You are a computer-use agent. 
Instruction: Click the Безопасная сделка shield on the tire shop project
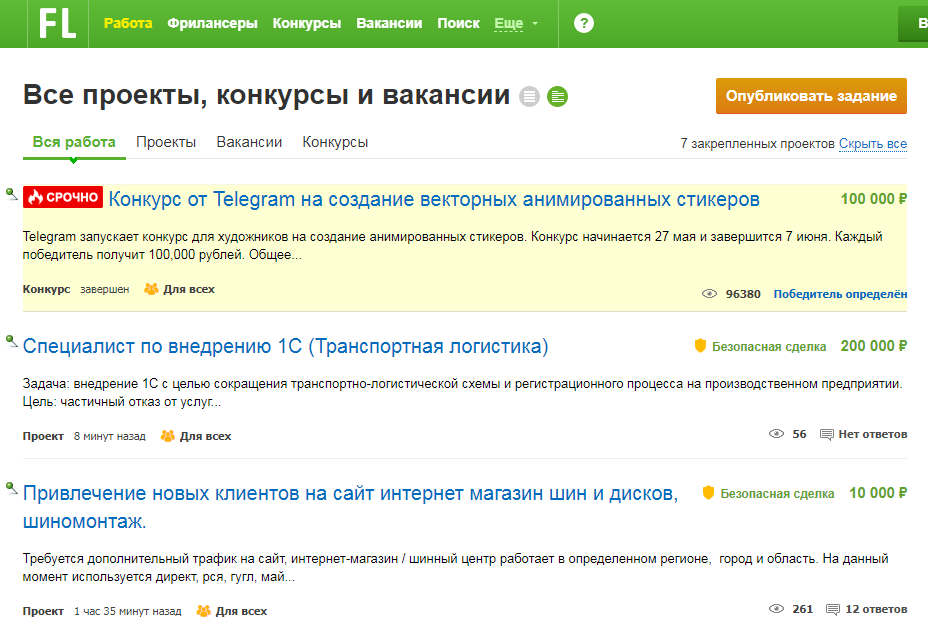(x=710, y=494)
